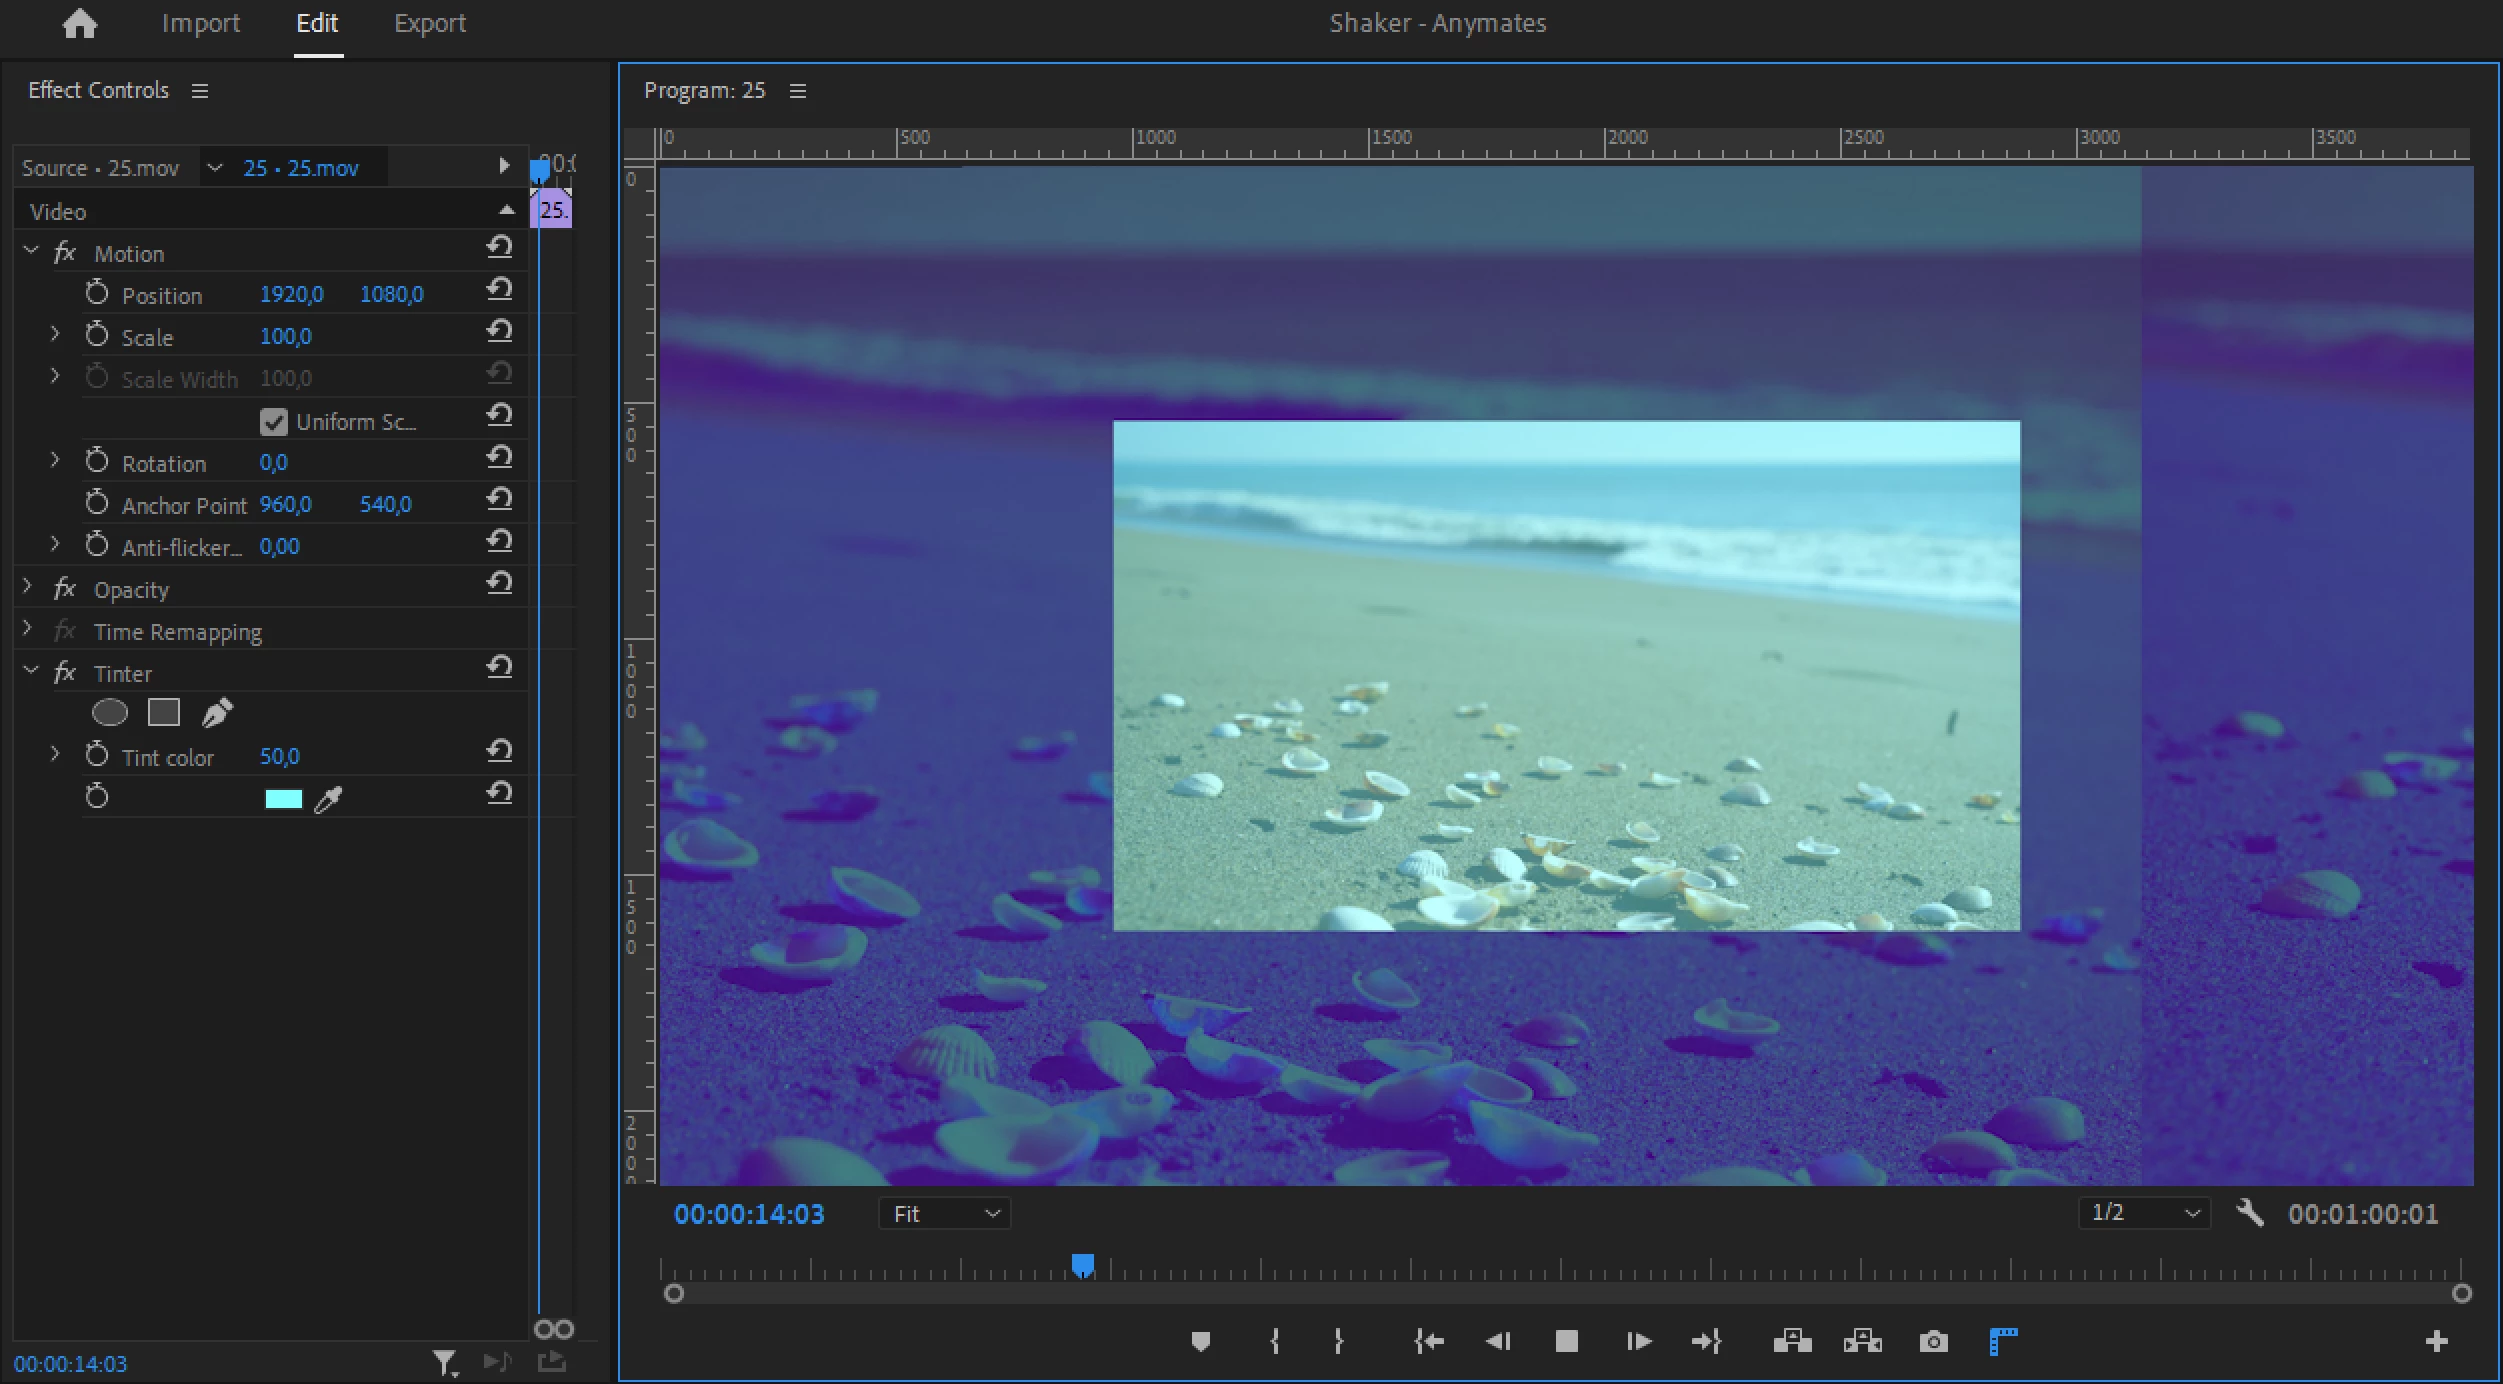Open Program Monitor settings wrench
Image resolution: width=2503 pixels, height=1384 pixels.
coord(2249,1213)
